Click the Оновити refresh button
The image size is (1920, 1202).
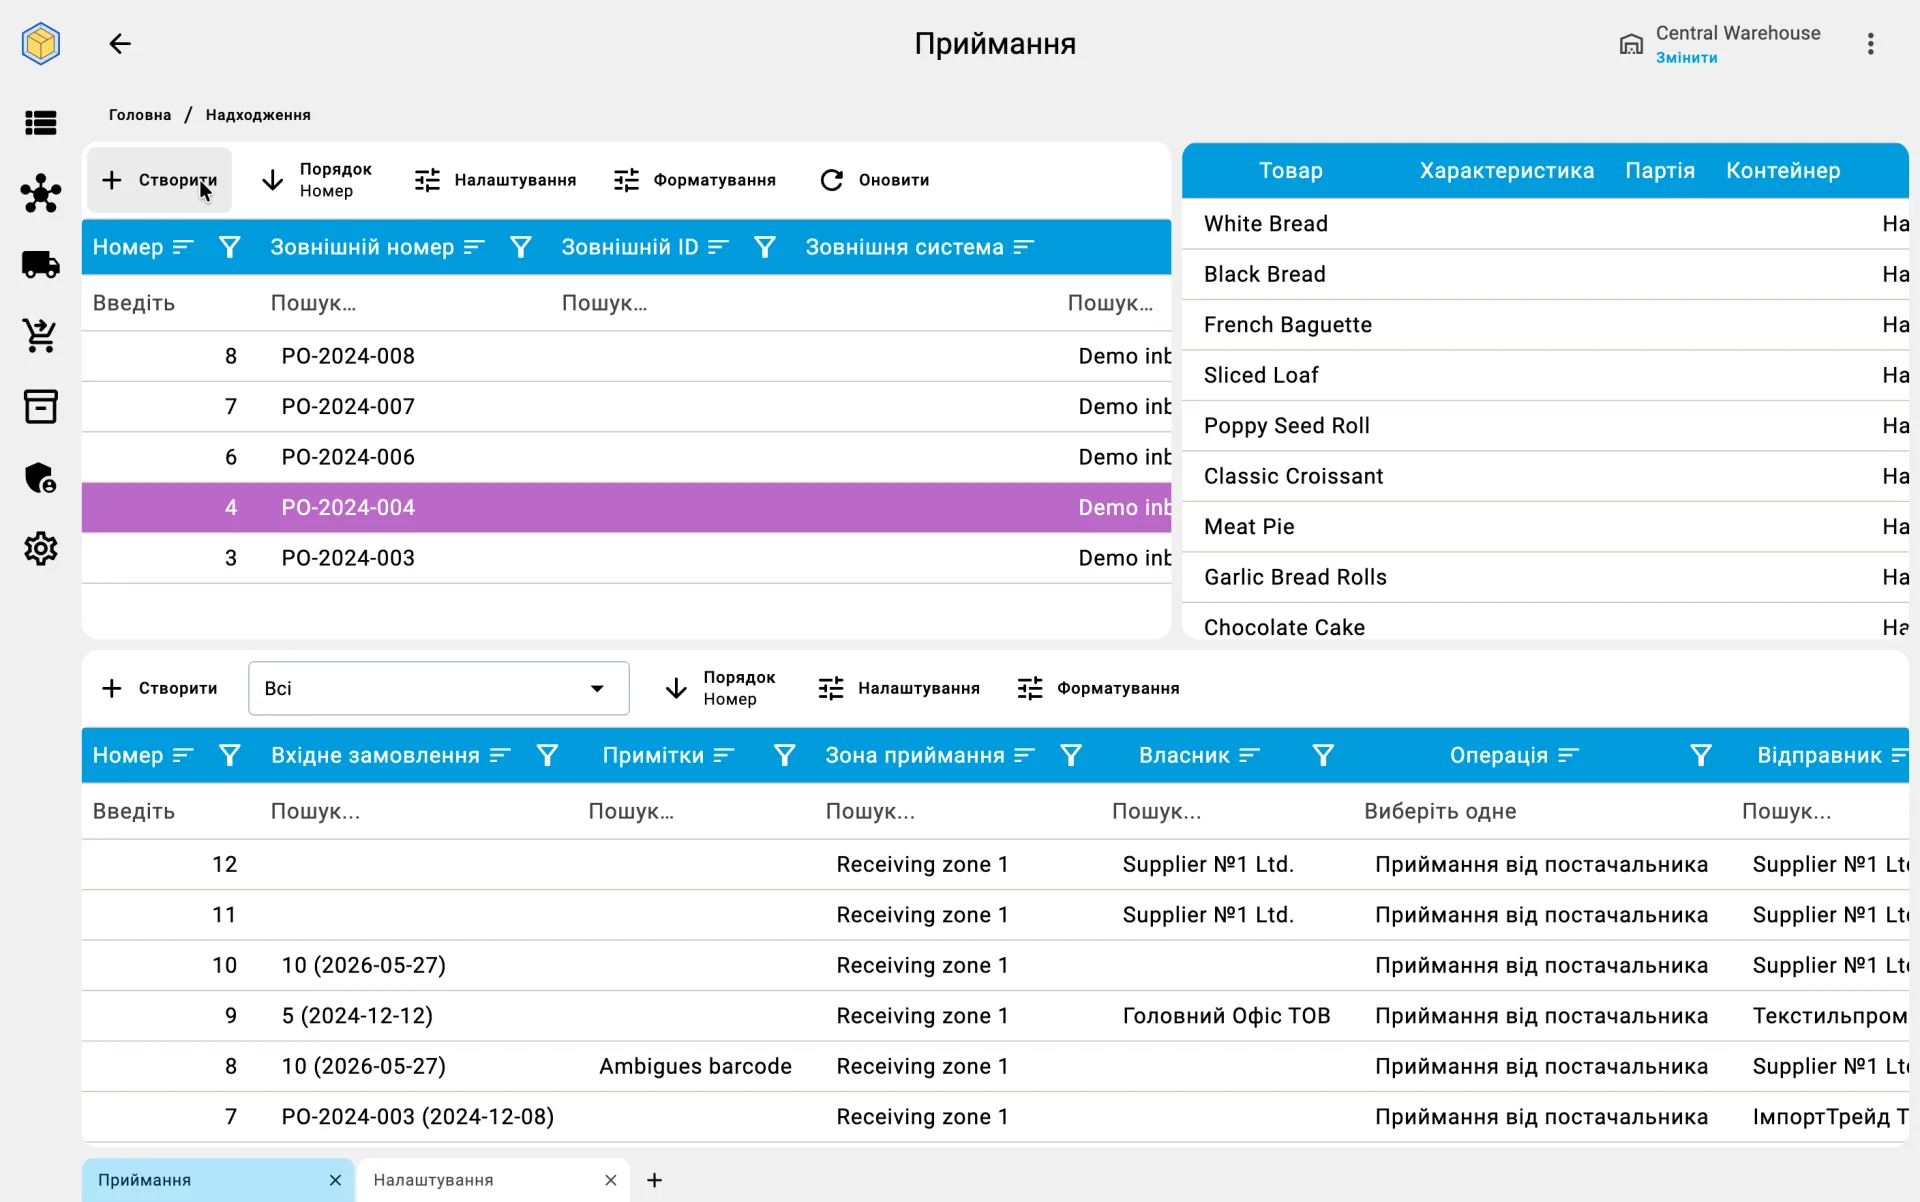click(875, 180)
